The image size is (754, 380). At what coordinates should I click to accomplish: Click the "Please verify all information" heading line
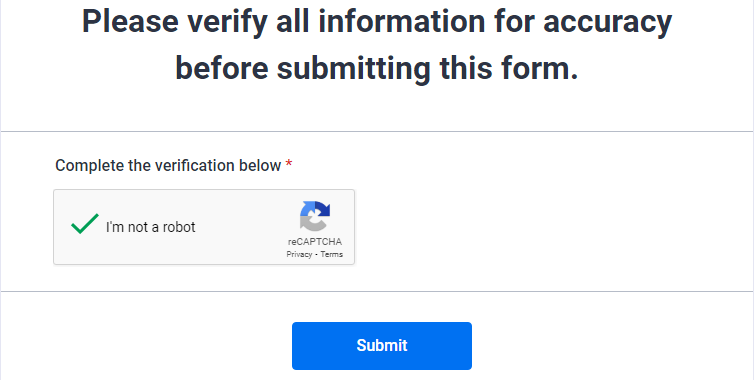[x=377, y=22]
